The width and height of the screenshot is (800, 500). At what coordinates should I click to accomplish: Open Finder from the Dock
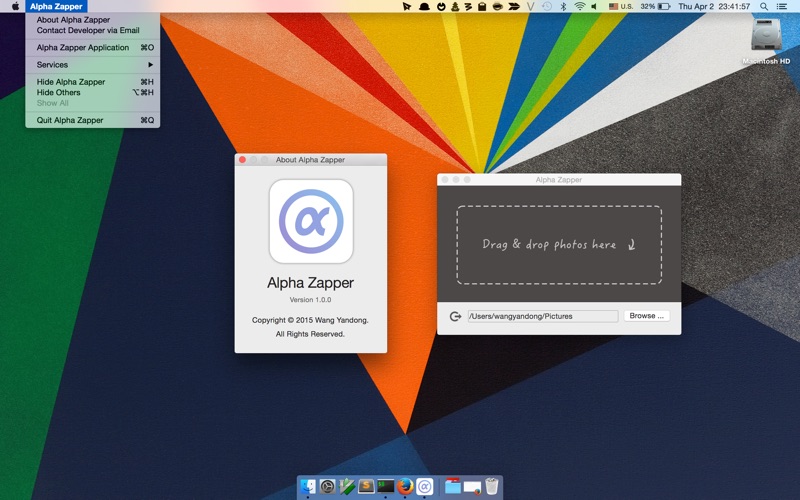(x=308, y=486)
